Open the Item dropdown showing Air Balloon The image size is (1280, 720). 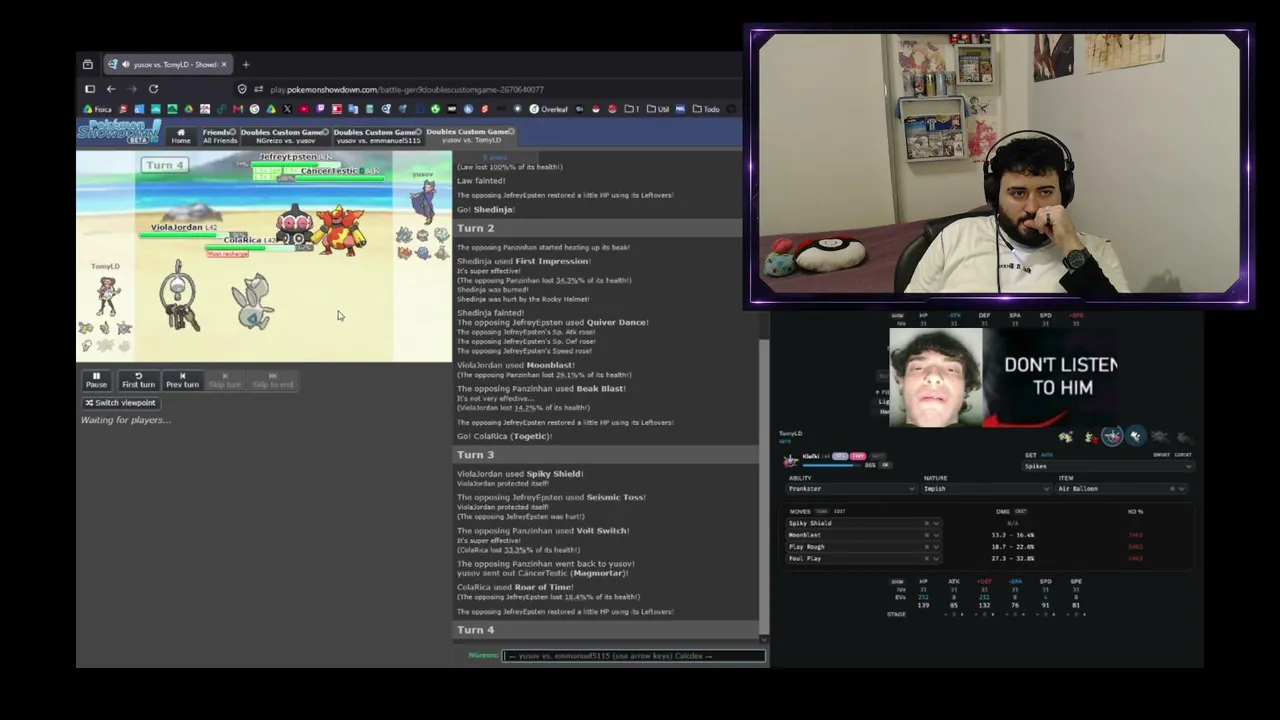[1120, 489]
